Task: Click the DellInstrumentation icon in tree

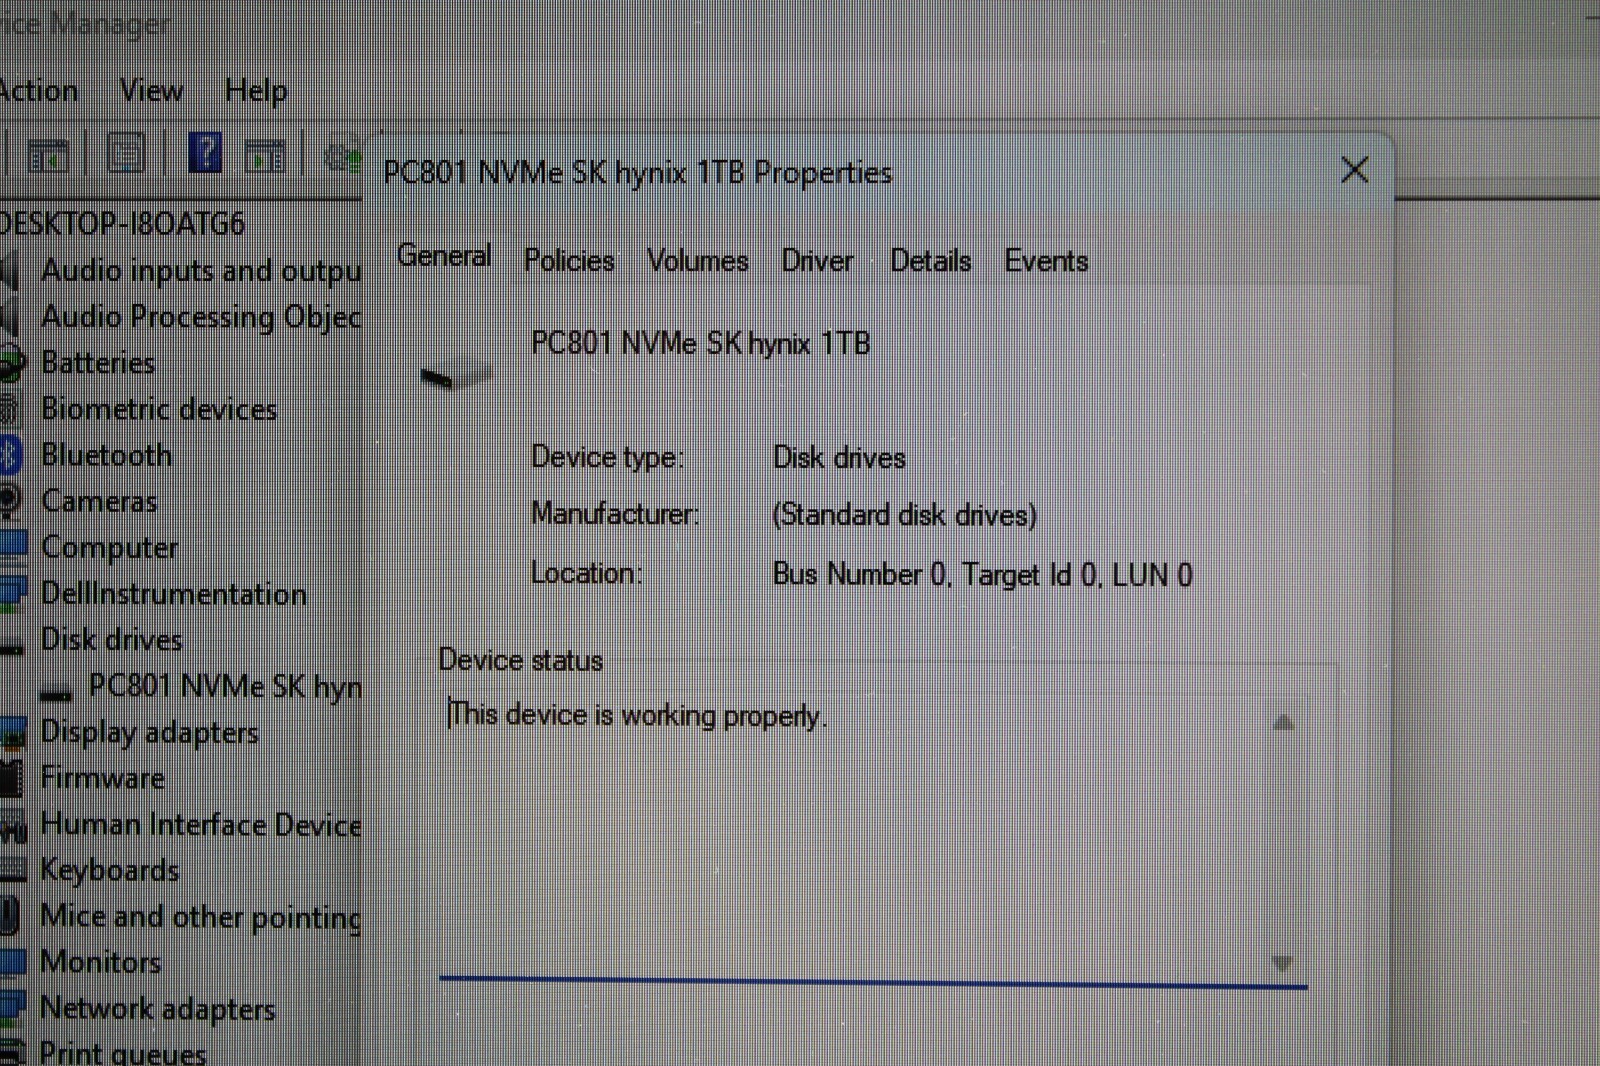Action: click(x=12, y=592)
